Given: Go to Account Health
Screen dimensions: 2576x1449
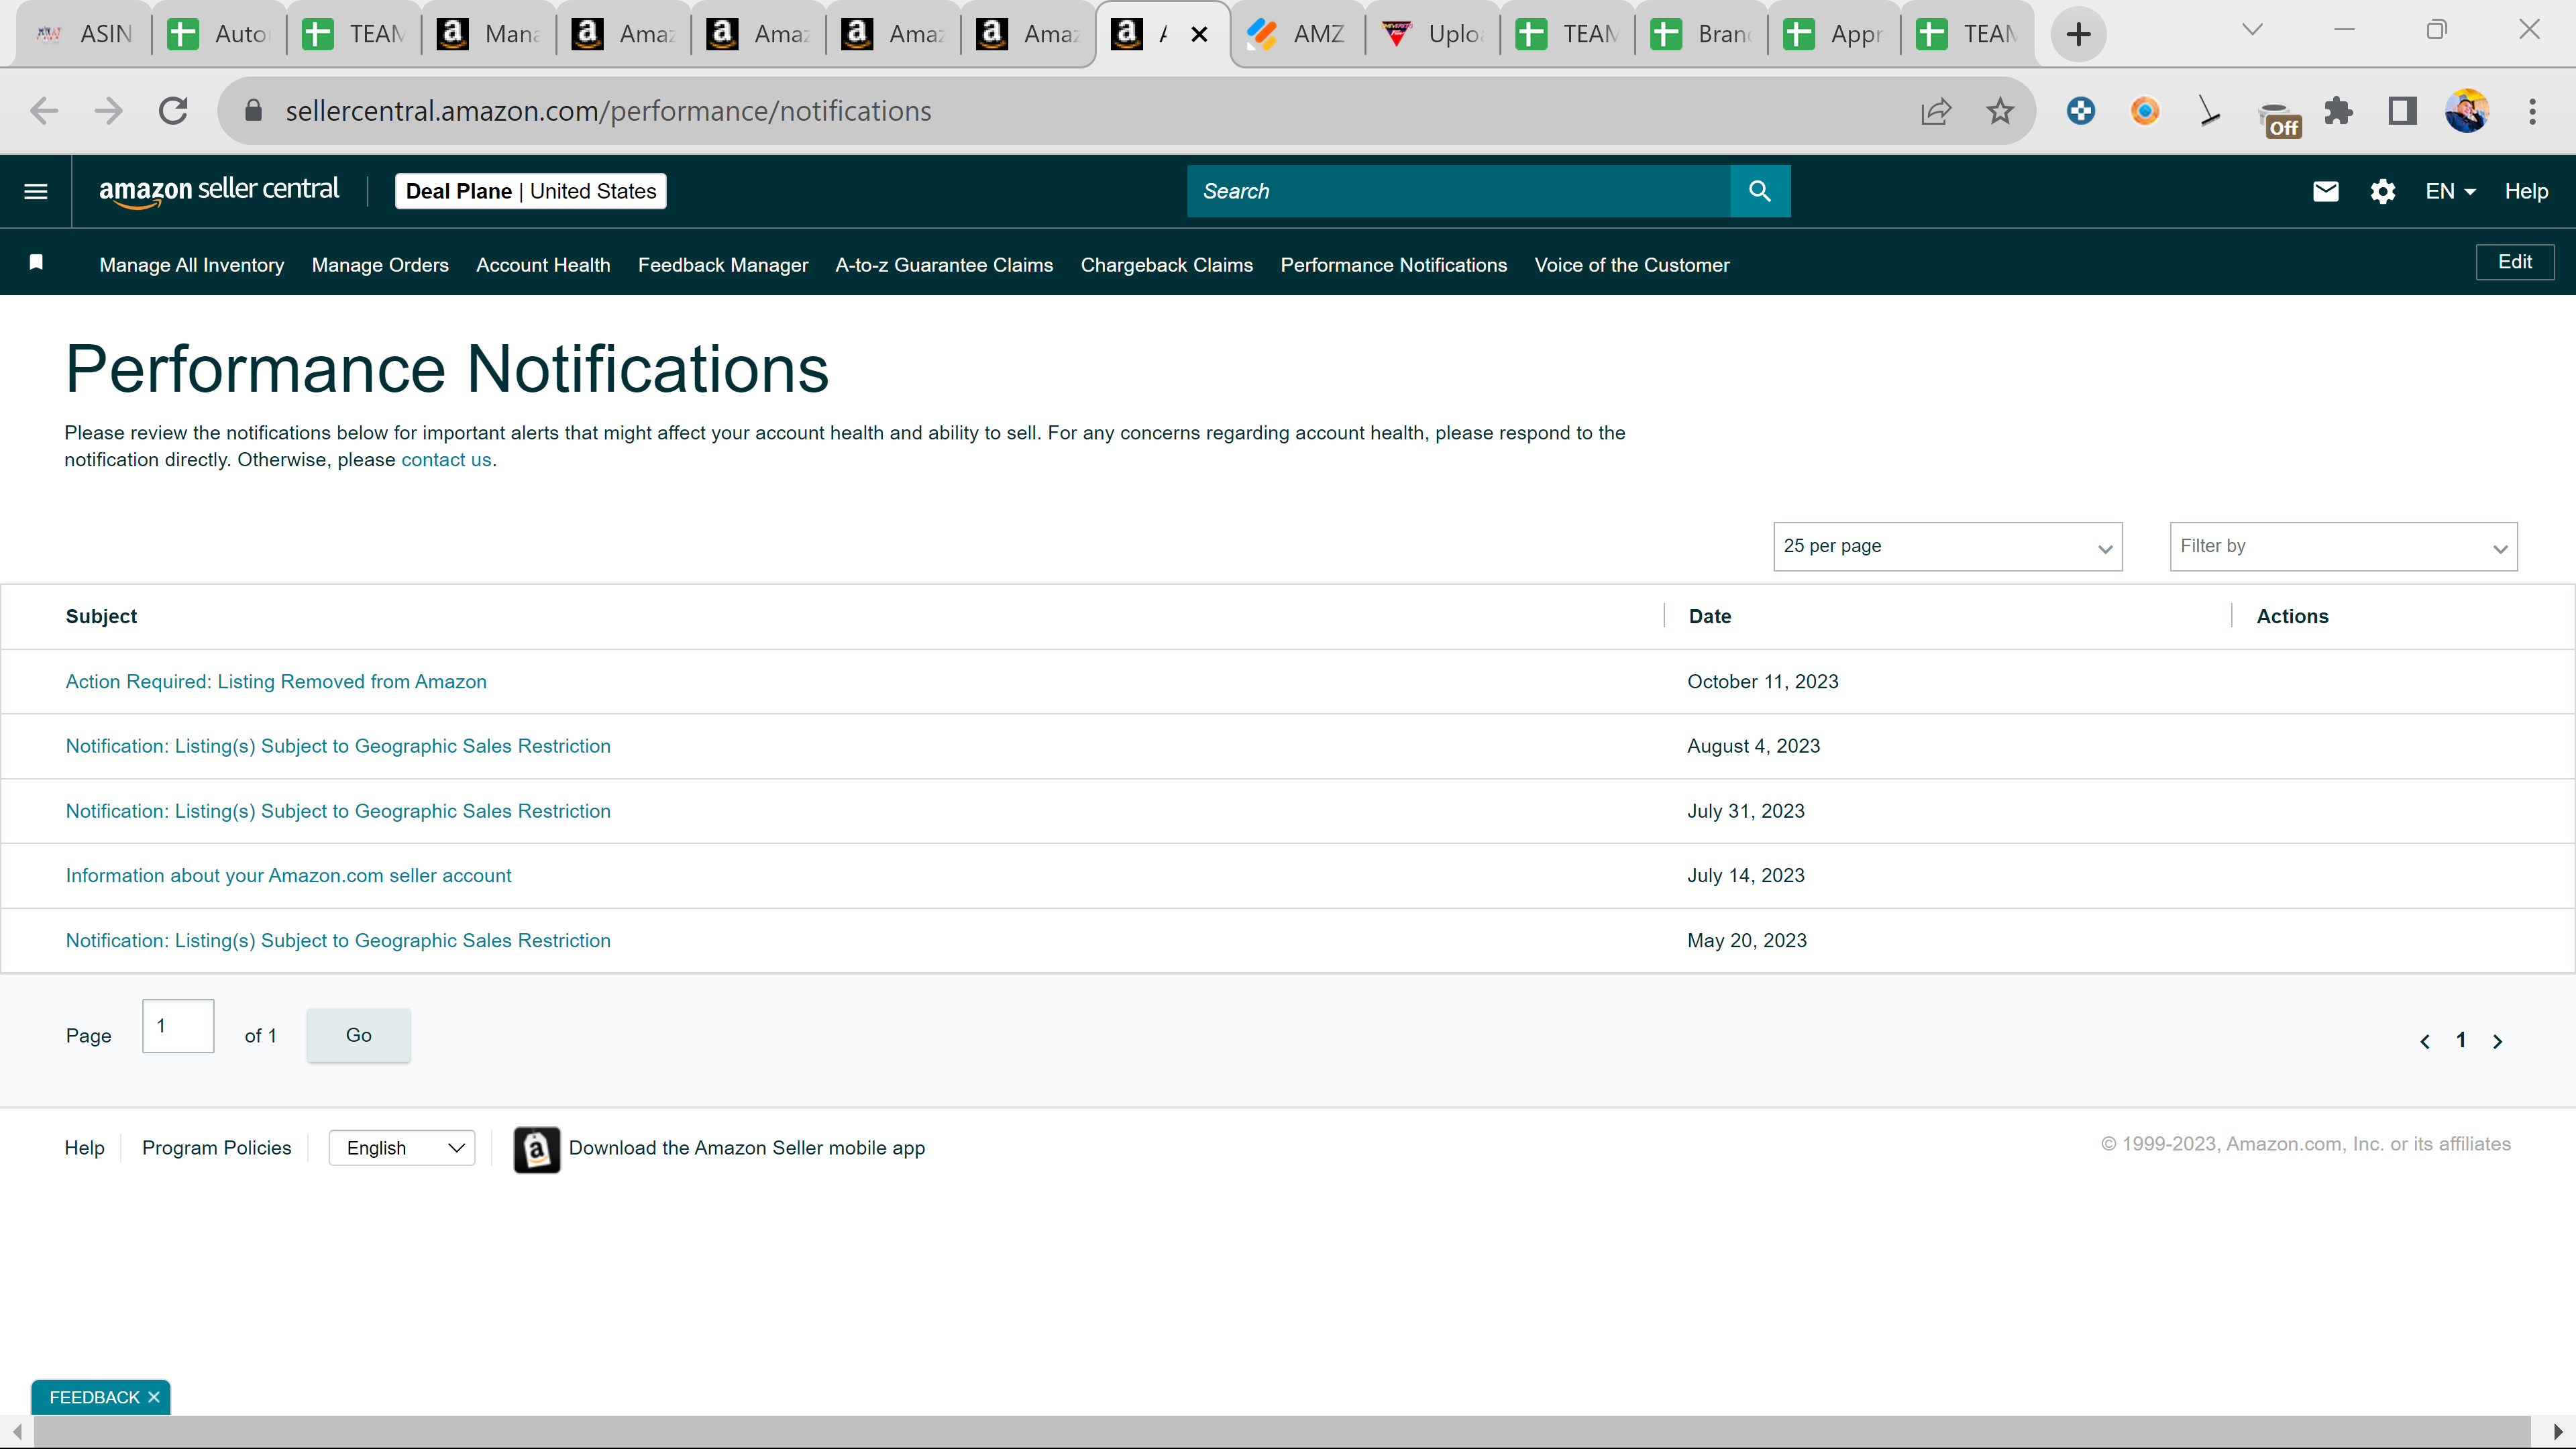Looking at the screenshot, I should click(x=543, y=265).
